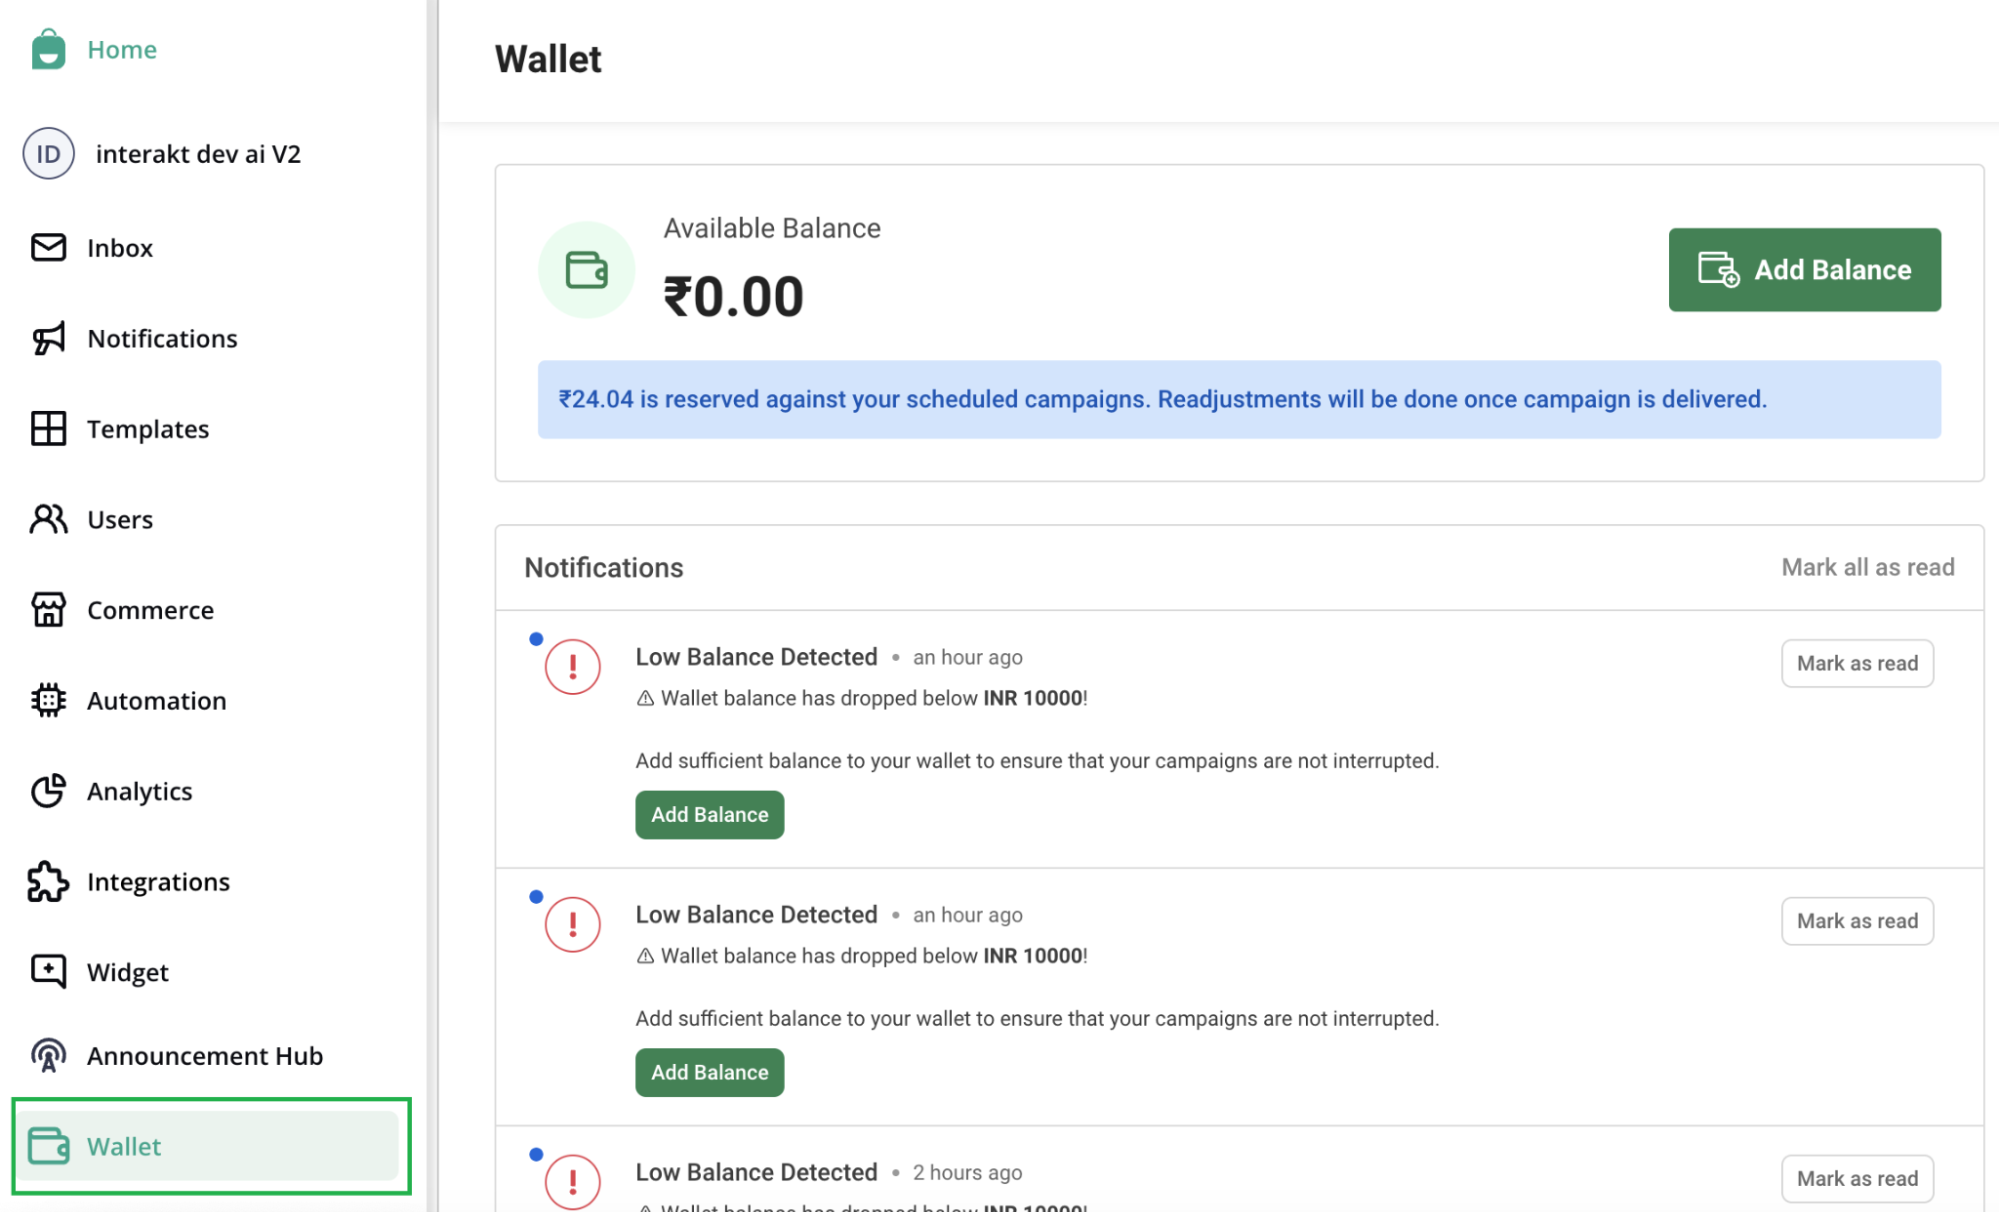1999x1213 pixels.
Task: Open the Inbox mail icon
Action: click(48, 248)
